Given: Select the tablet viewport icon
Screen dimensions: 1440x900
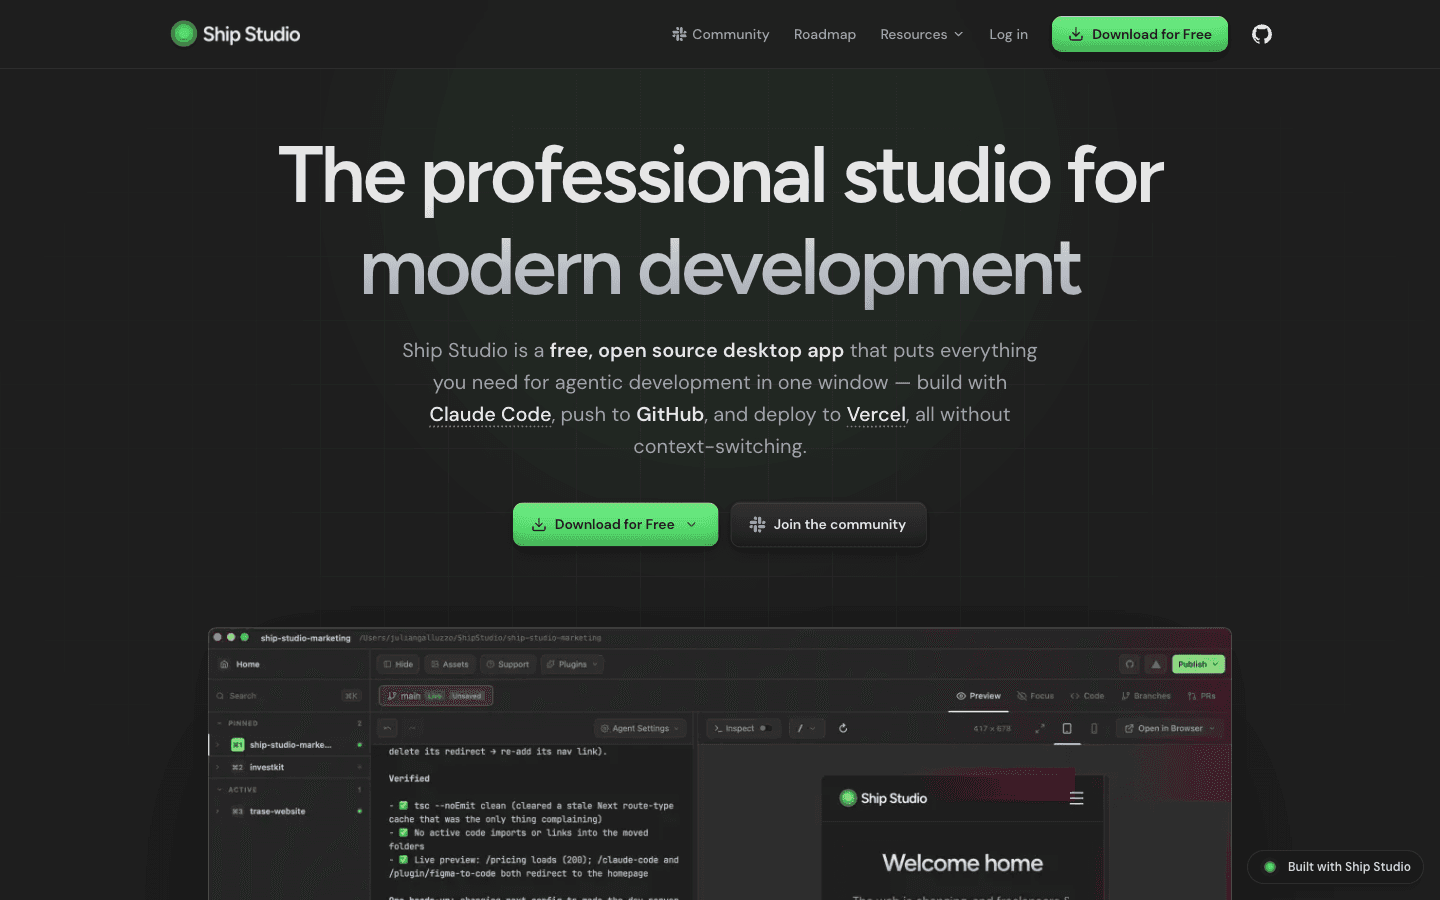Looking at the screenshot, I should 1067,728.
